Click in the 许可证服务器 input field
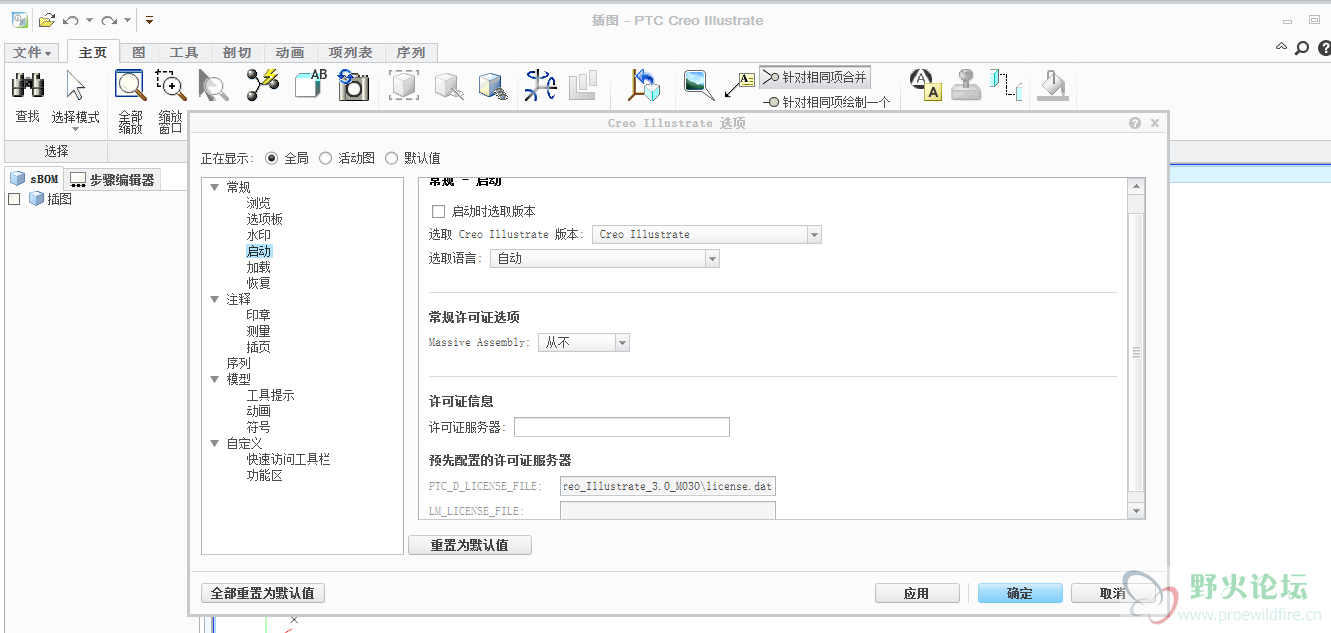The image size is (1331, 633). (622, 427)
